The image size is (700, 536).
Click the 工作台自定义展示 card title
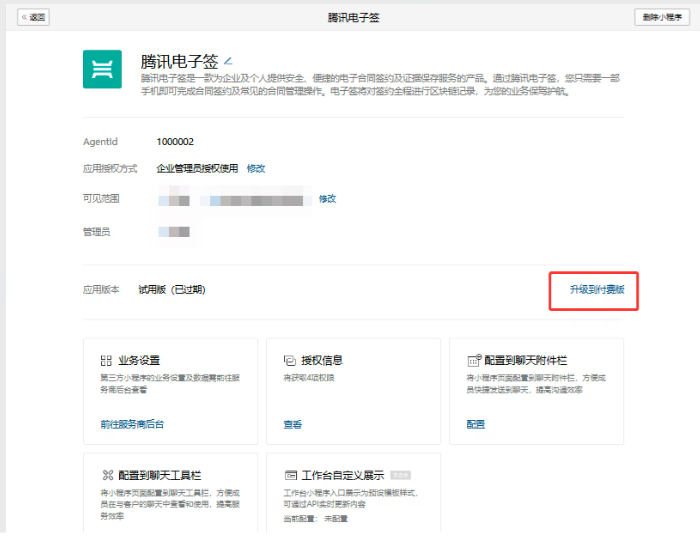tap(342, 476)
